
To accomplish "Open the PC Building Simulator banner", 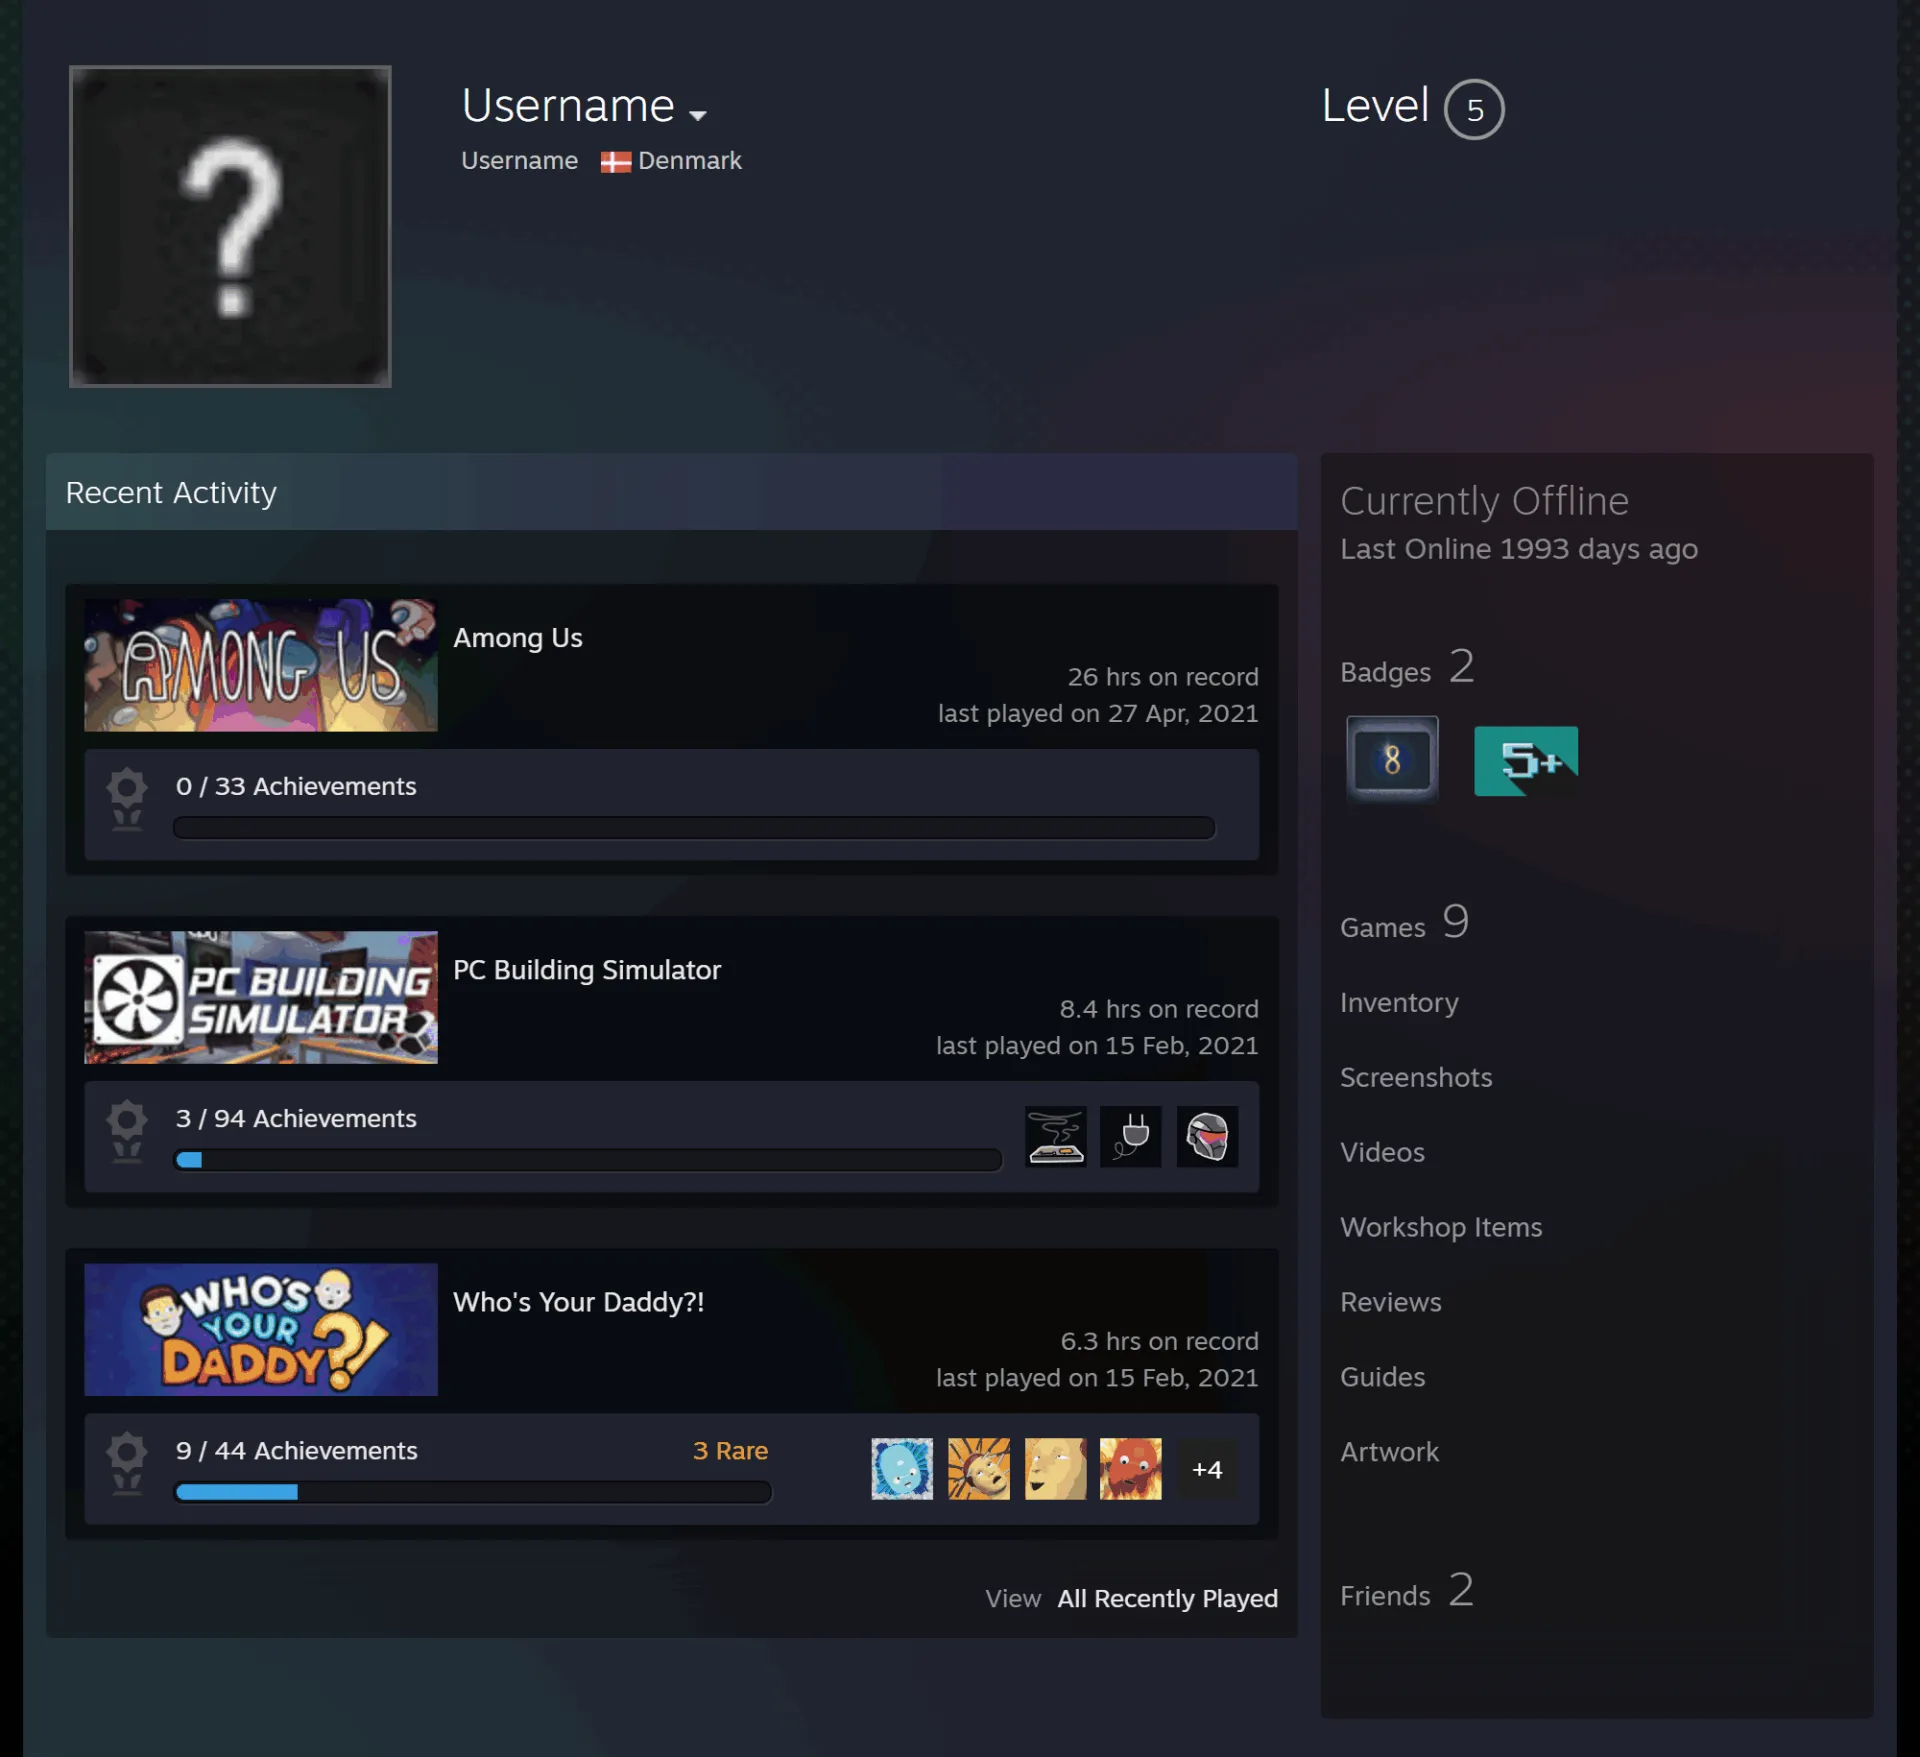I will [261, 997].
